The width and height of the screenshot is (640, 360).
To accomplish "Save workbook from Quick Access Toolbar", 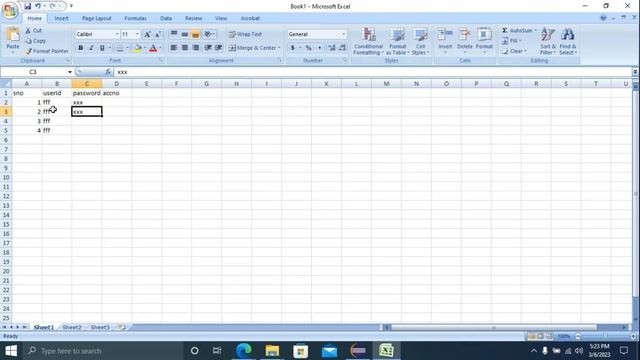I will click(x=27, y=6).
